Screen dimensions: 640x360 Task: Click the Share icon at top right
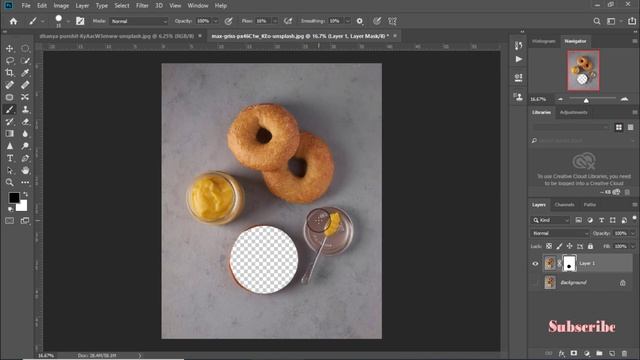click(x=632, y=21)
